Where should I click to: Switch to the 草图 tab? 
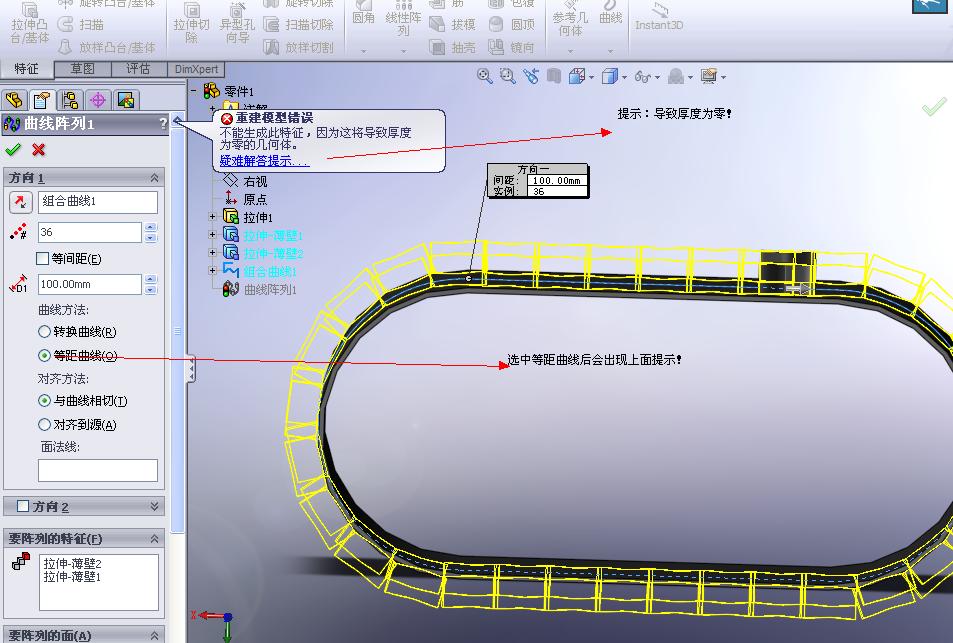(83, 69)
